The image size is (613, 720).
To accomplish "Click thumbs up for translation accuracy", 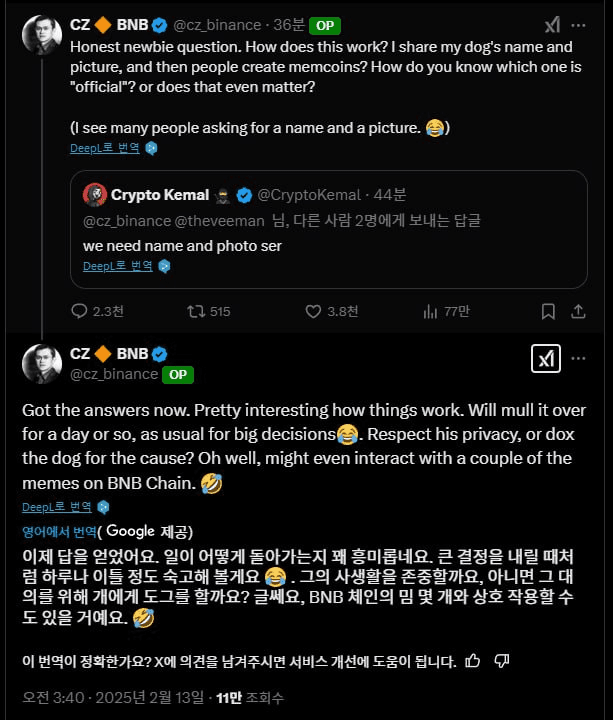I will point(473,660).
